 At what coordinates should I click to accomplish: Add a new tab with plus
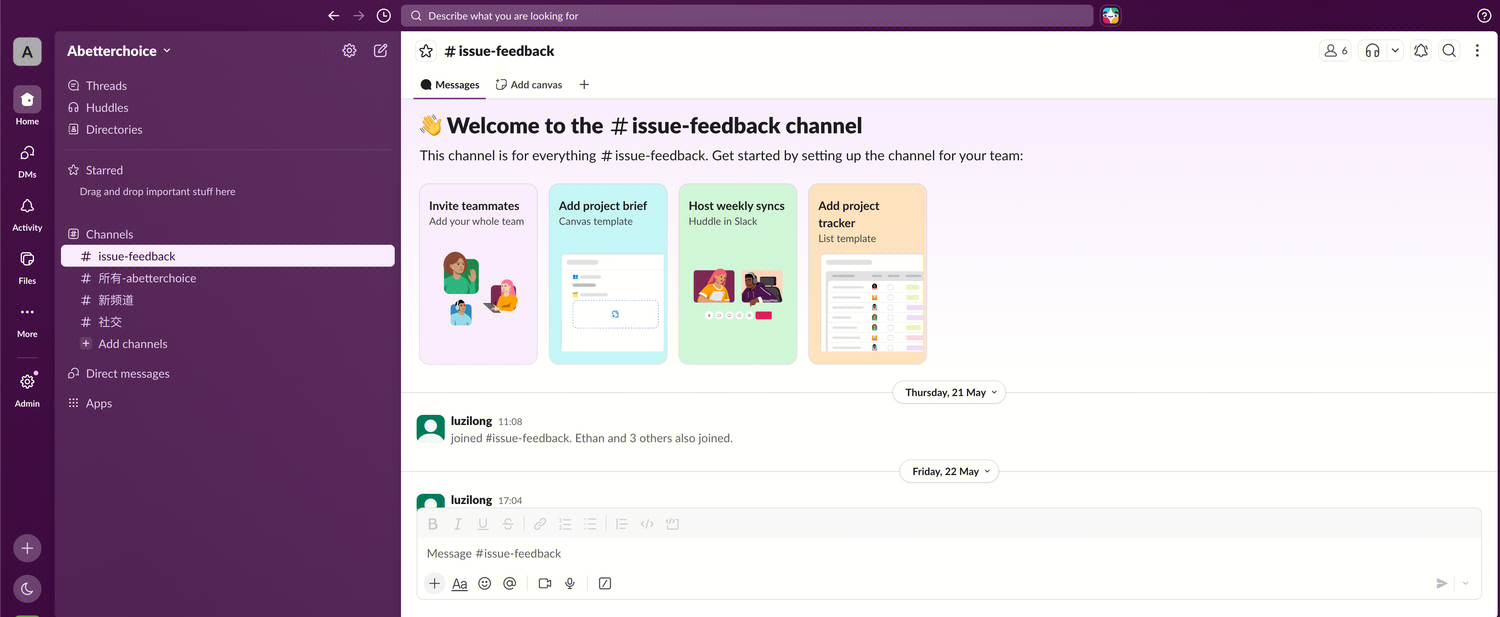[x=584, y=85]
